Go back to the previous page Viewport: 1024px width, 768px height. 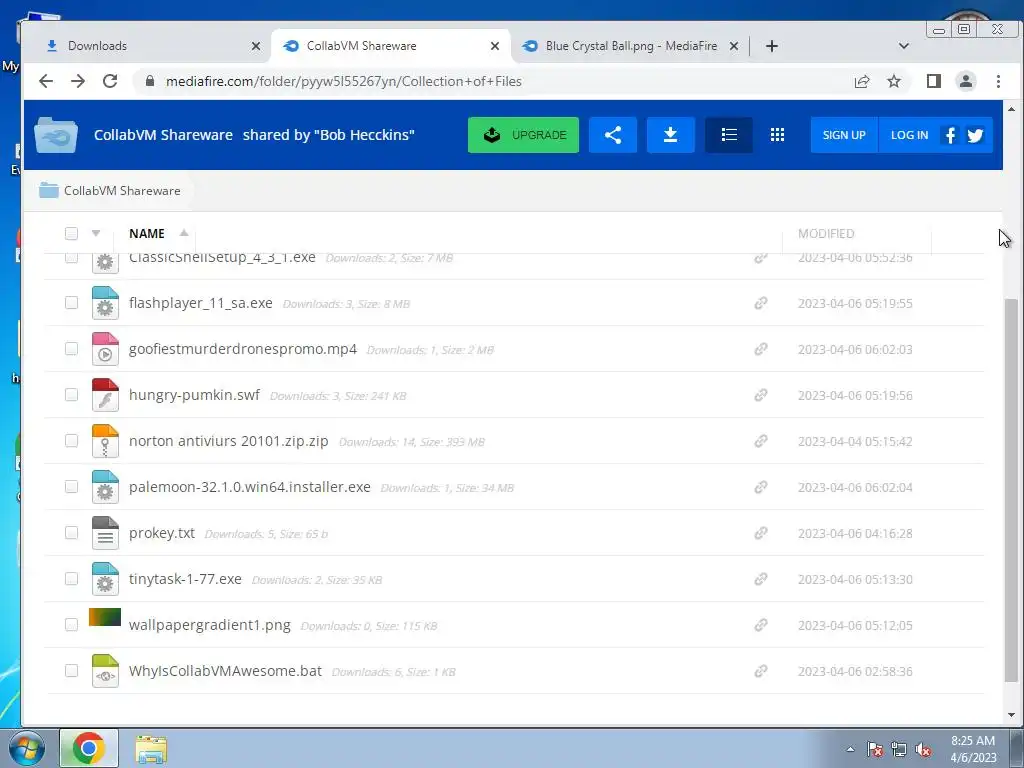coord(46,81)
